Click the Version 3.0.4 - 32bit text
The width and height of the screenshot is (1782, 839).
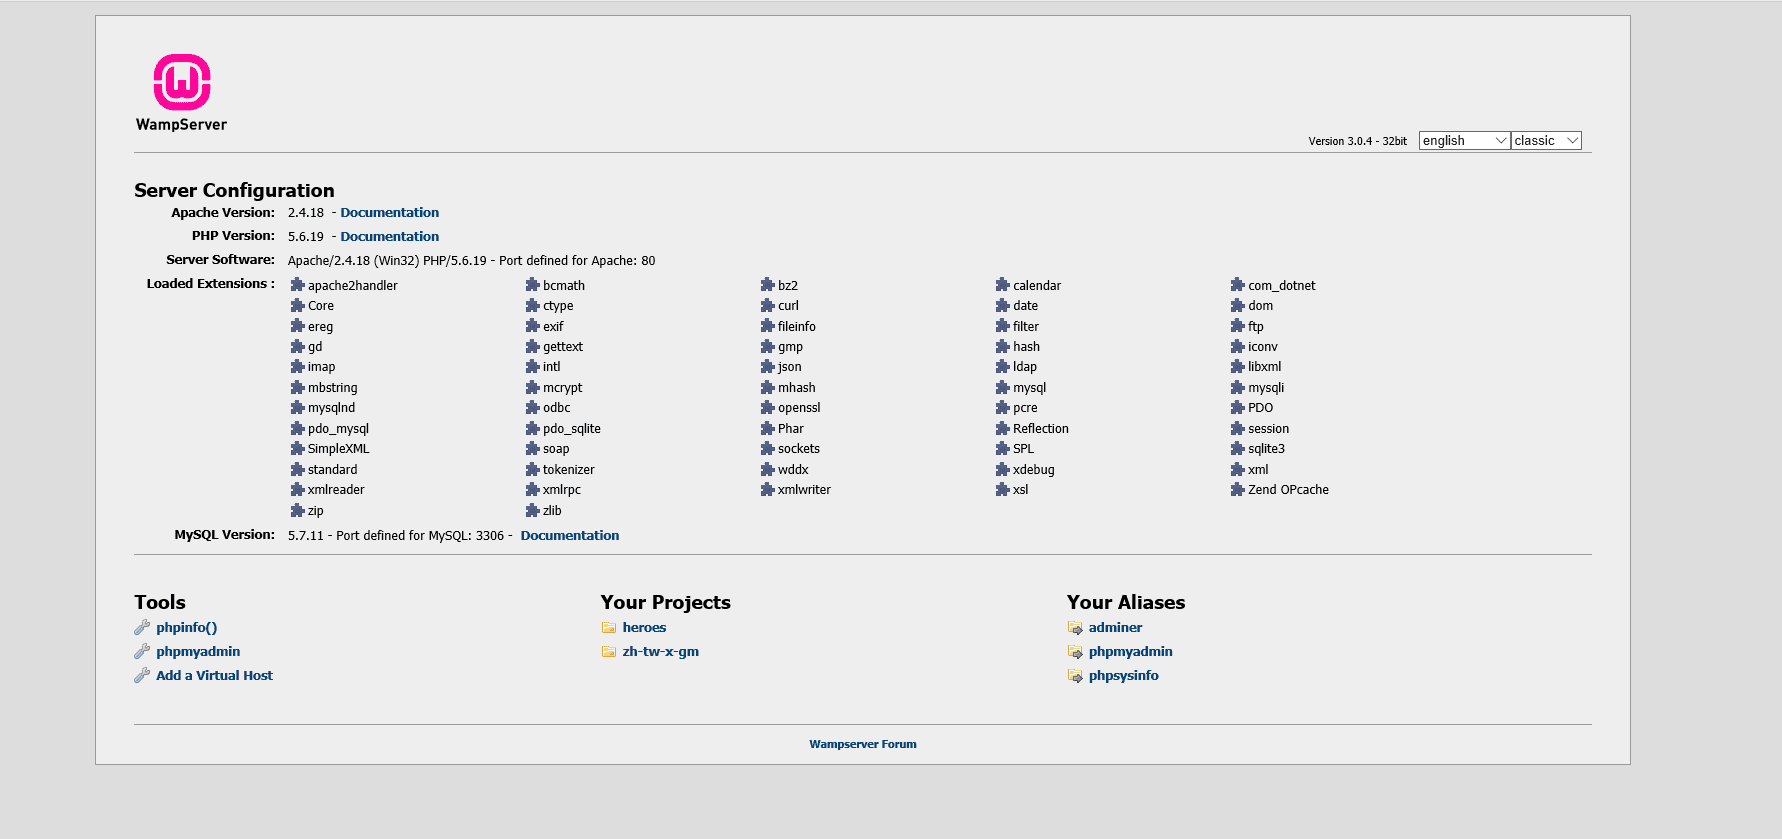click(1357, 141)
